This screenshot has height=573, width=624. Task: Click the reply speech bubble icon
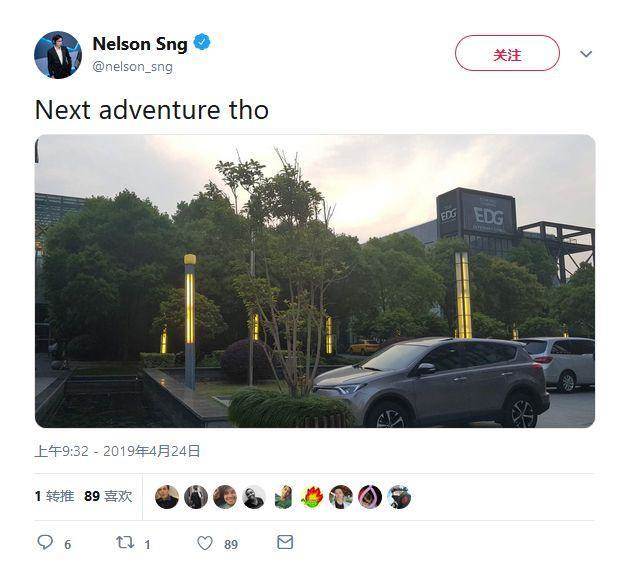pyautogui.click(x=45, y=542)
